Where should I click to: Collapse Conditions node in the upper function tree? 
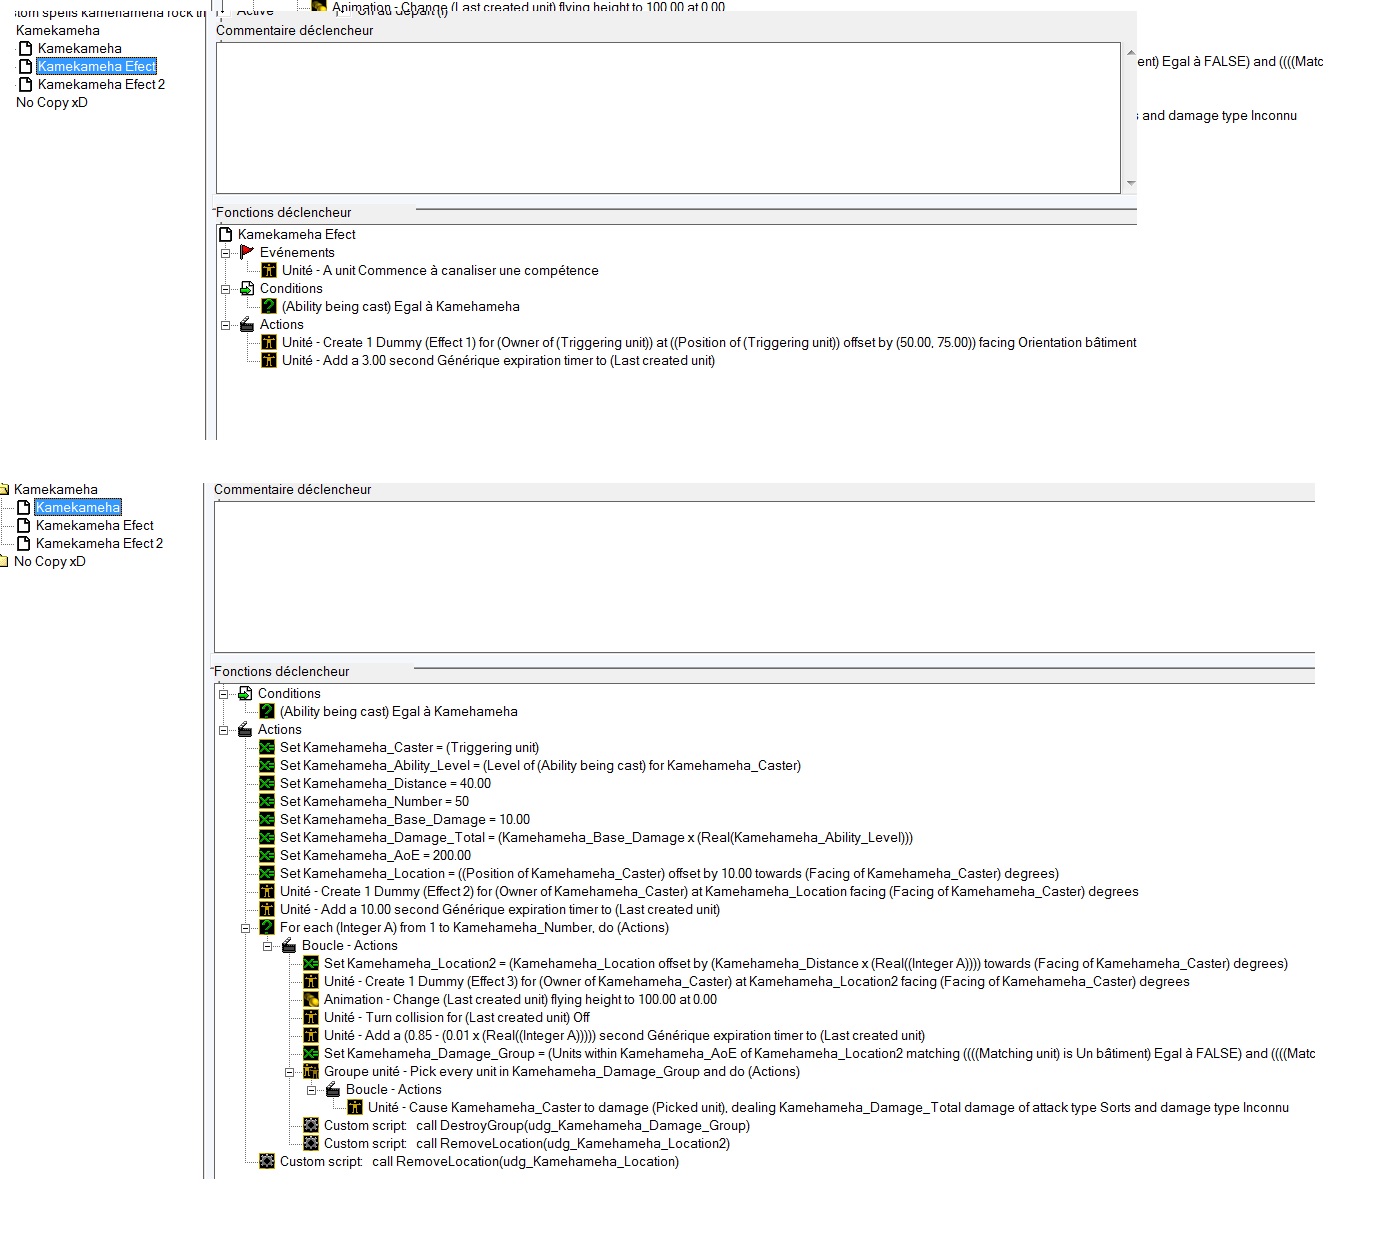226,289
